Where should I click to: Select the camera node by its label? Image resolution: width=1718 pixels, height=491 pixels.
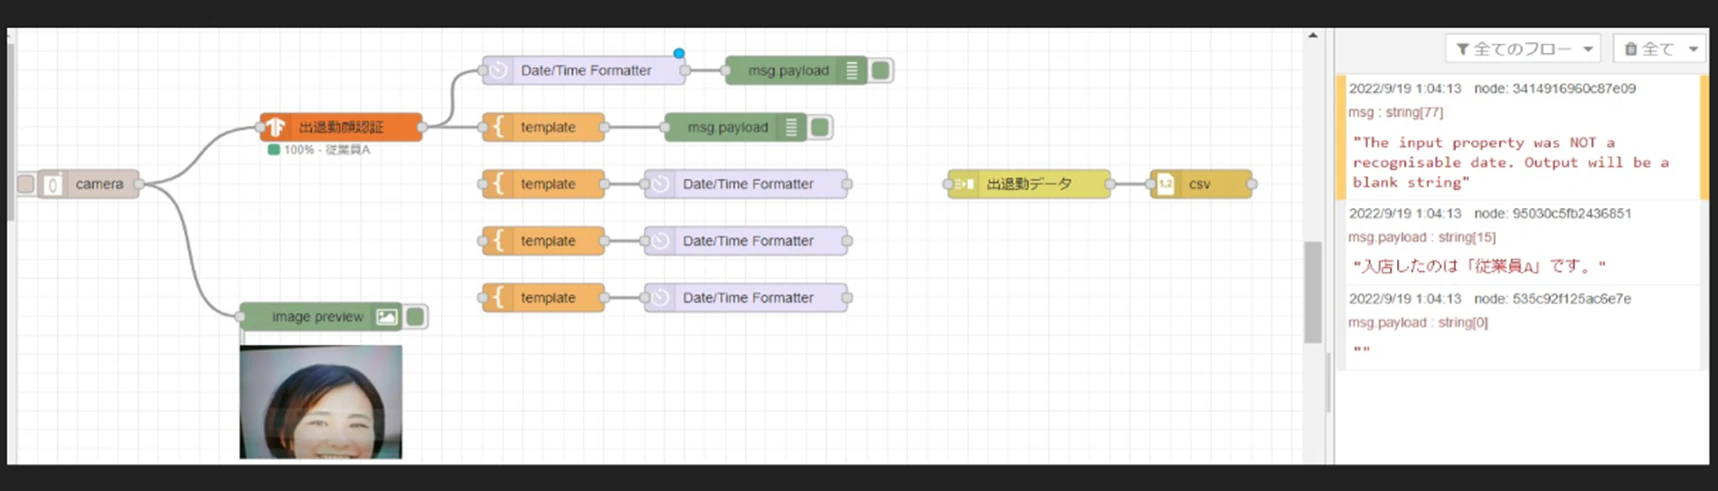point(99,184)
